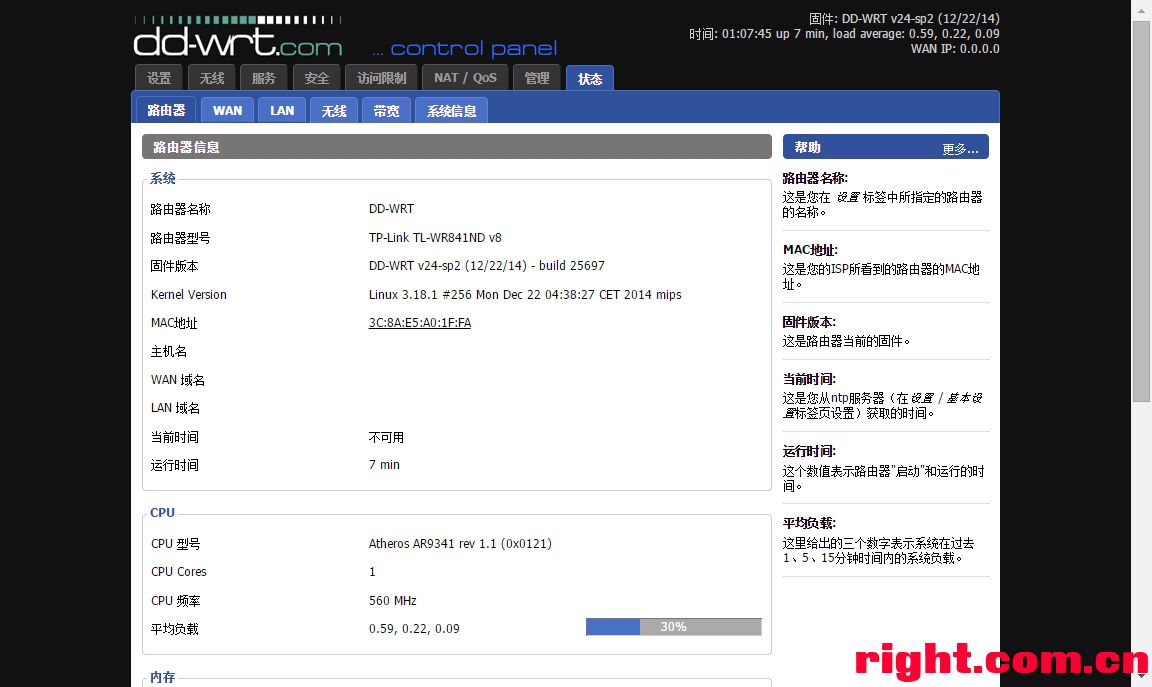Screen dimensions: 1152x687
Task: Click the 固件: DD-WRT v24-sp2 header text
Action: click(x=904, y=18)
